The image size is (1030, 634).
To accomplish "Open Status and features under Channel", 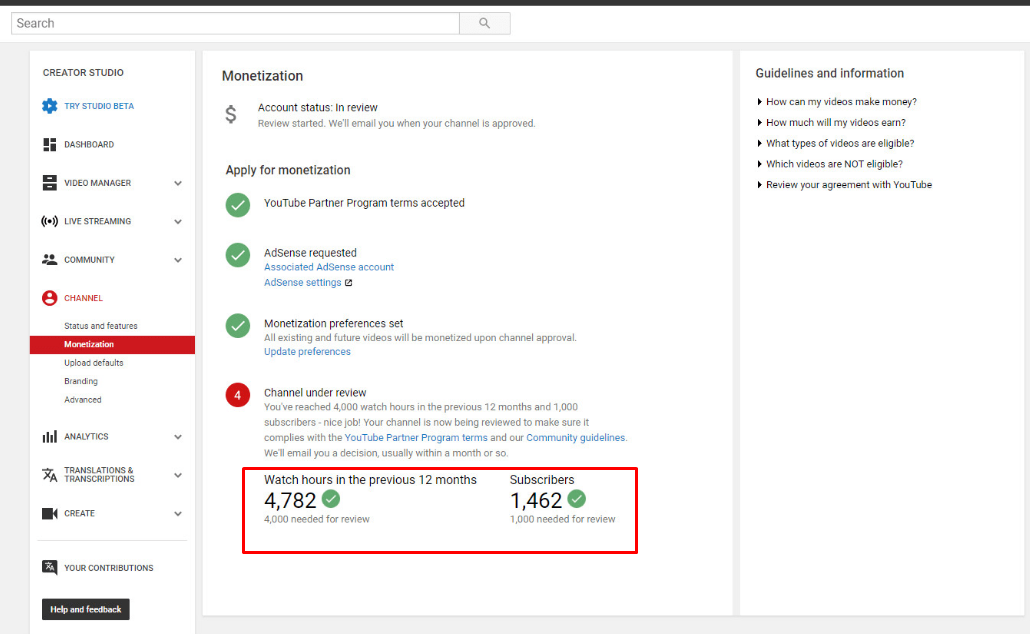I will pos(101,326).
